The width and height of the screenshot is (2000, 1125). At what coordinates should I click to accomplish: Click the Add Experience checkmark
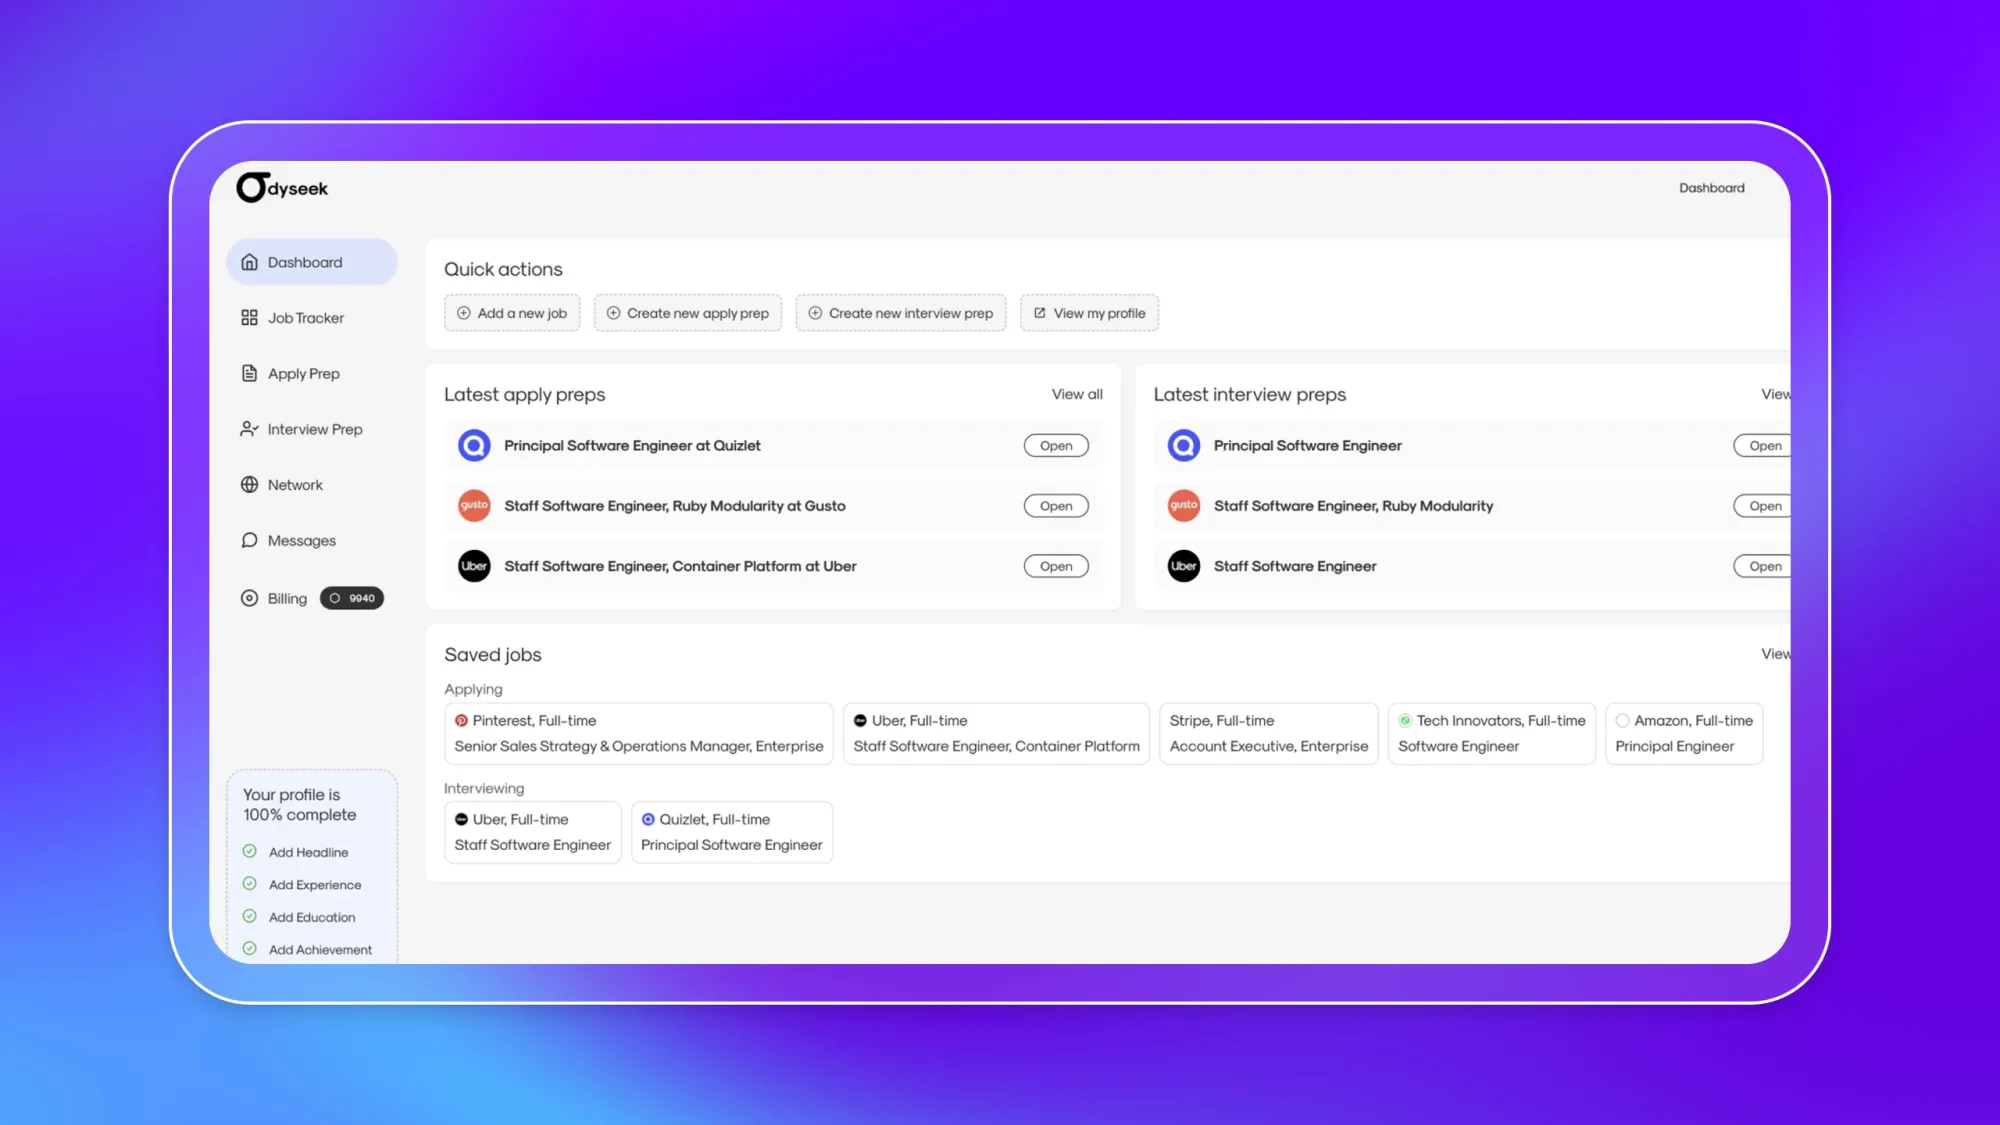tap(250, 884)
